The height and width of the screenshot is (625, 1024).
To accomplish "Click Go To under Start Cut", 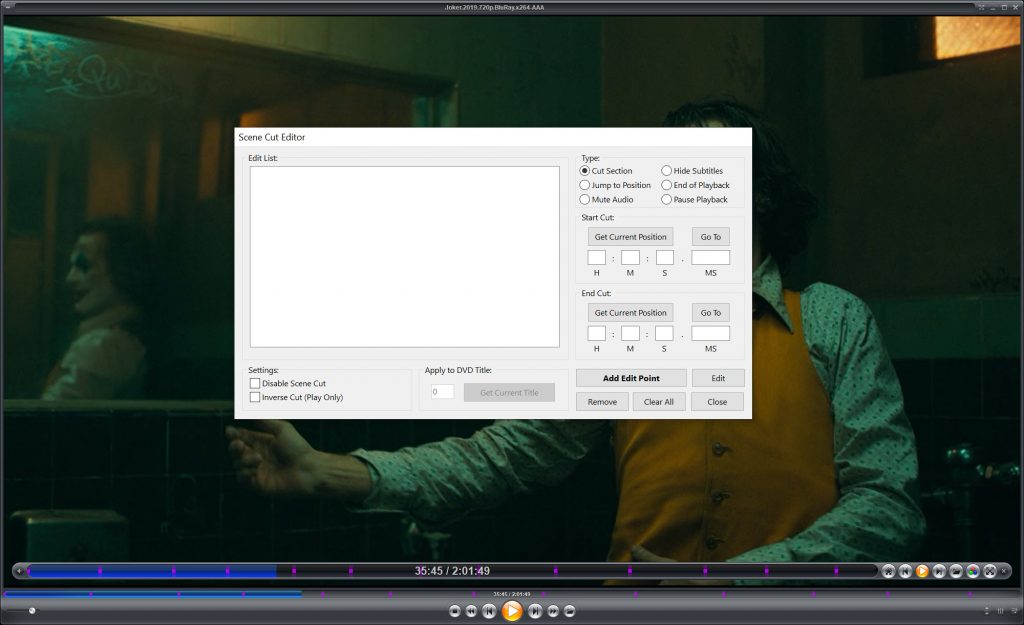I will (711, 236).
